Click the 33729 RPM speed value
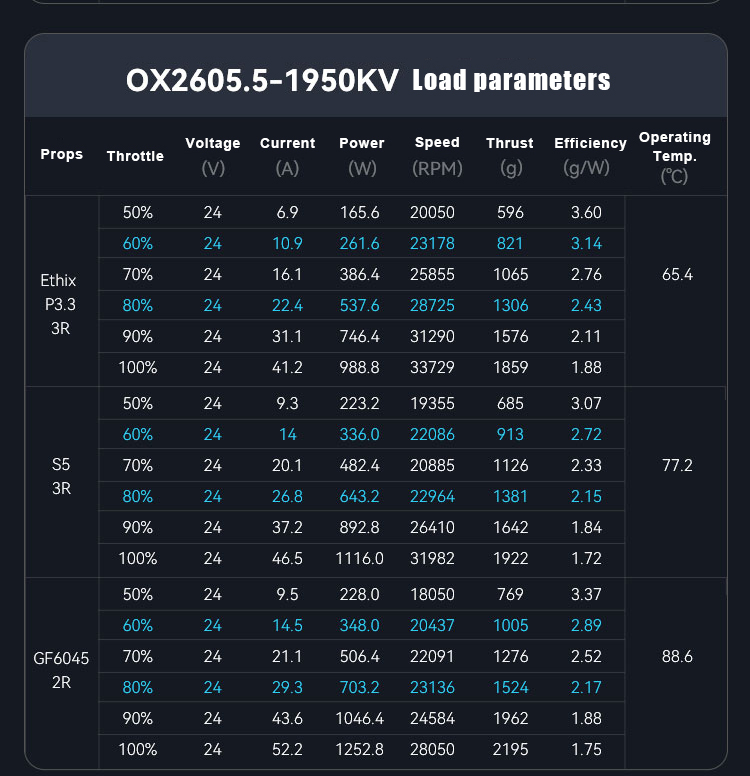750x776 pixels. click(x=437, y=367)
